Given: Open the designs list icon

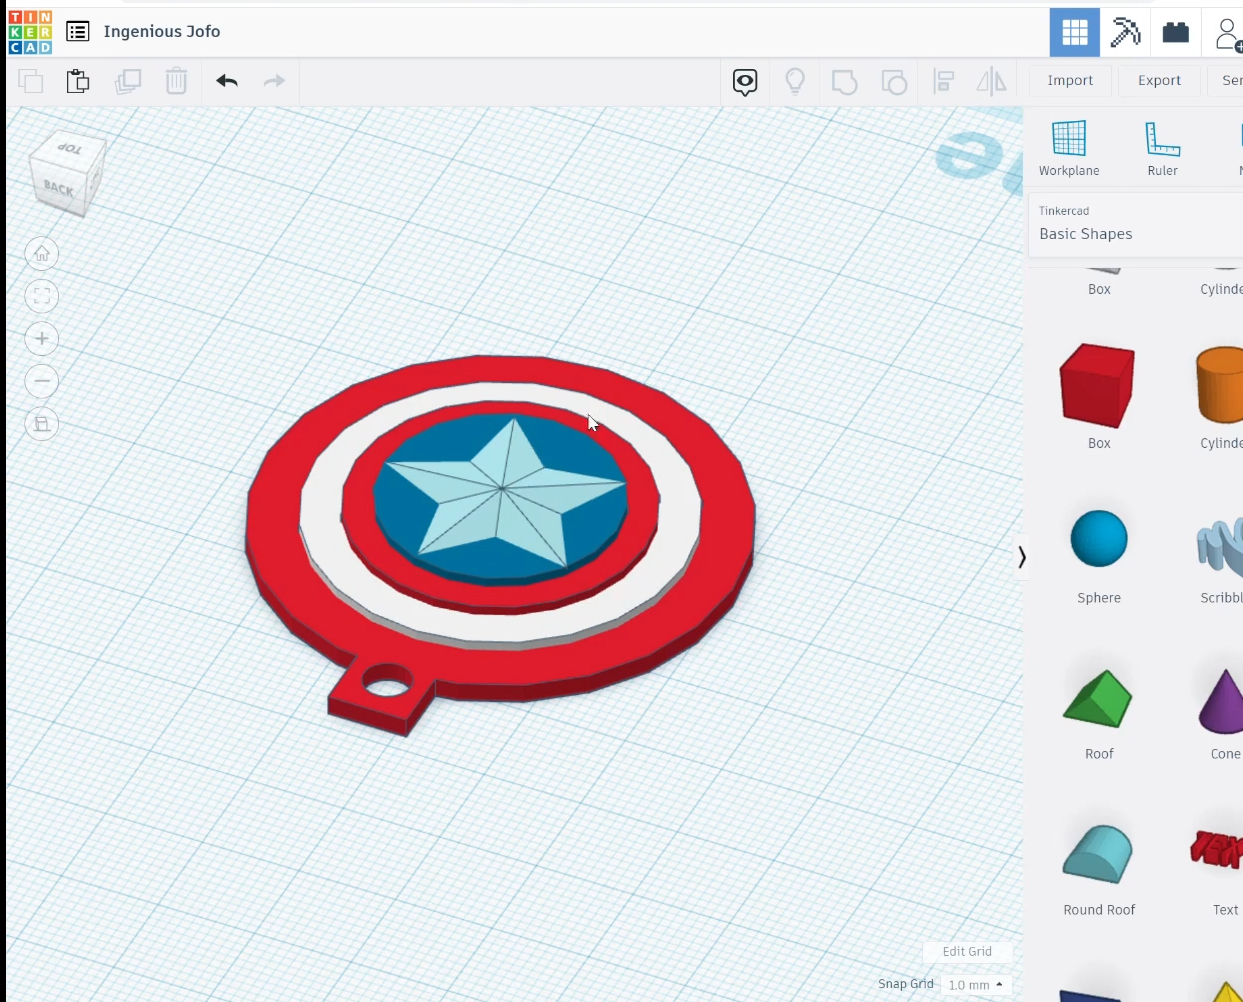Looking at the screenshot, I should (78, 32).
